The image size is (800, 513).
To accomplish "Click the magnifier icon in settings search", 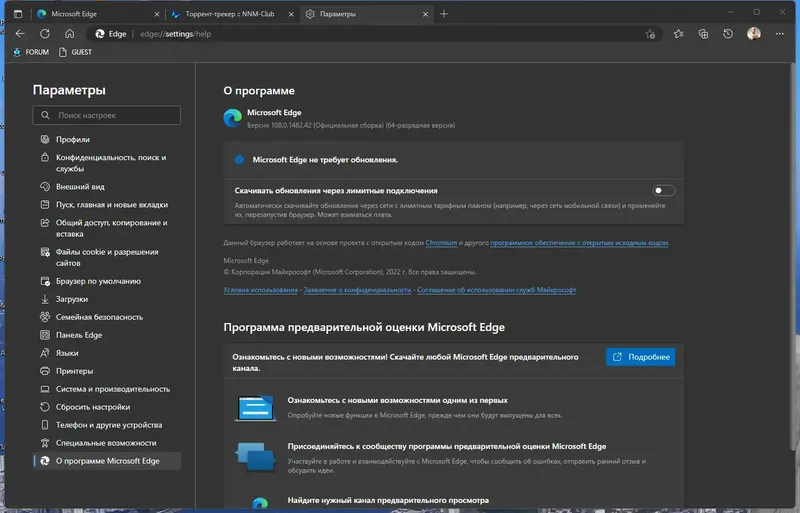I will (45, 115).
